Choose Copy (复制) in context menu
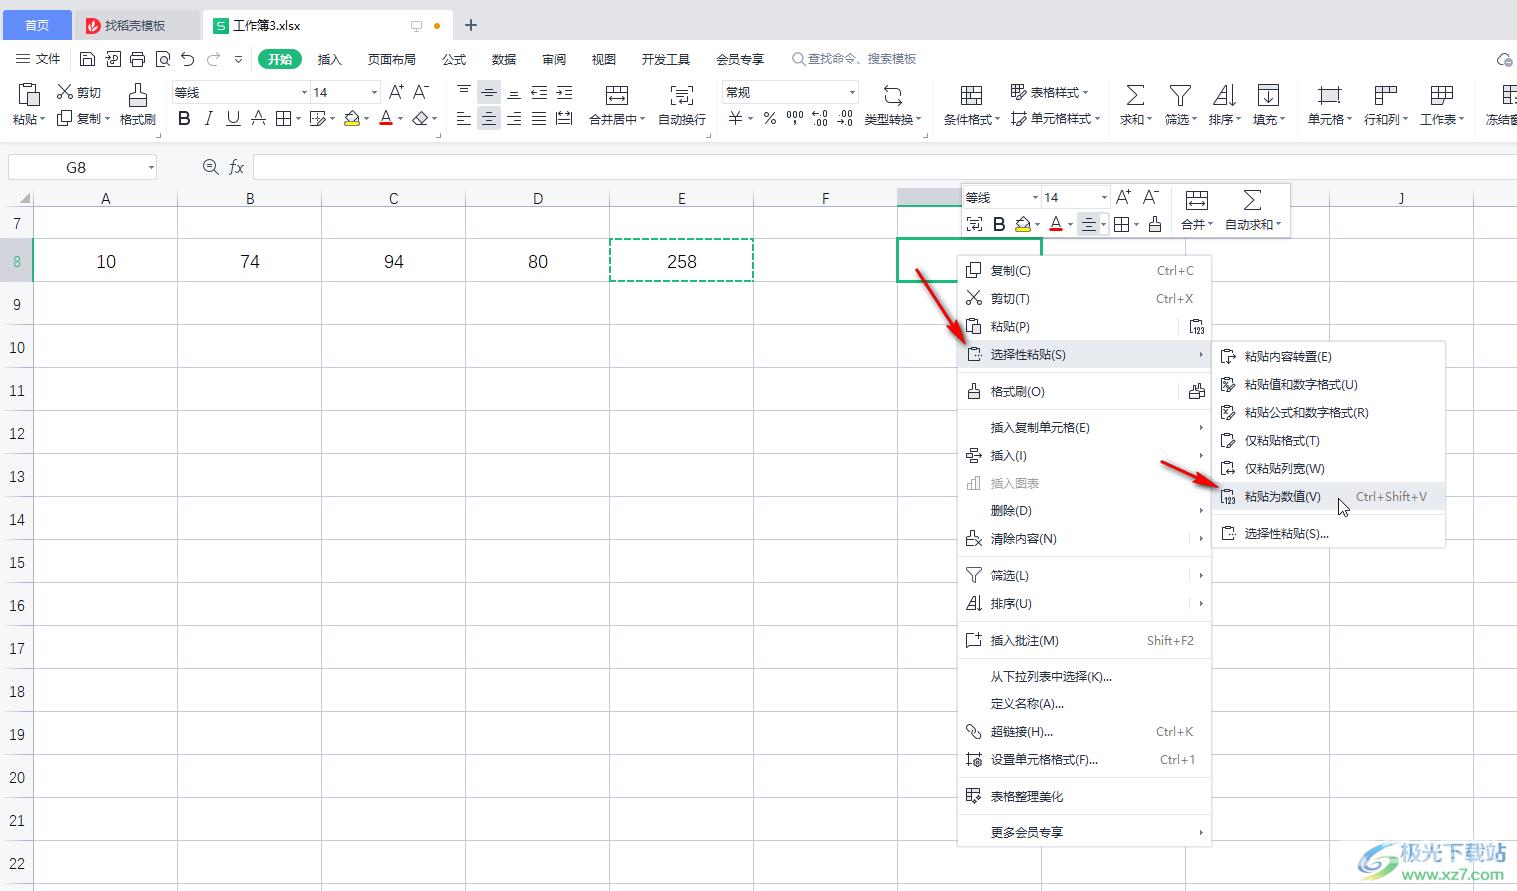Viewport: 1517px width, 891px height. pos(1085,270)
